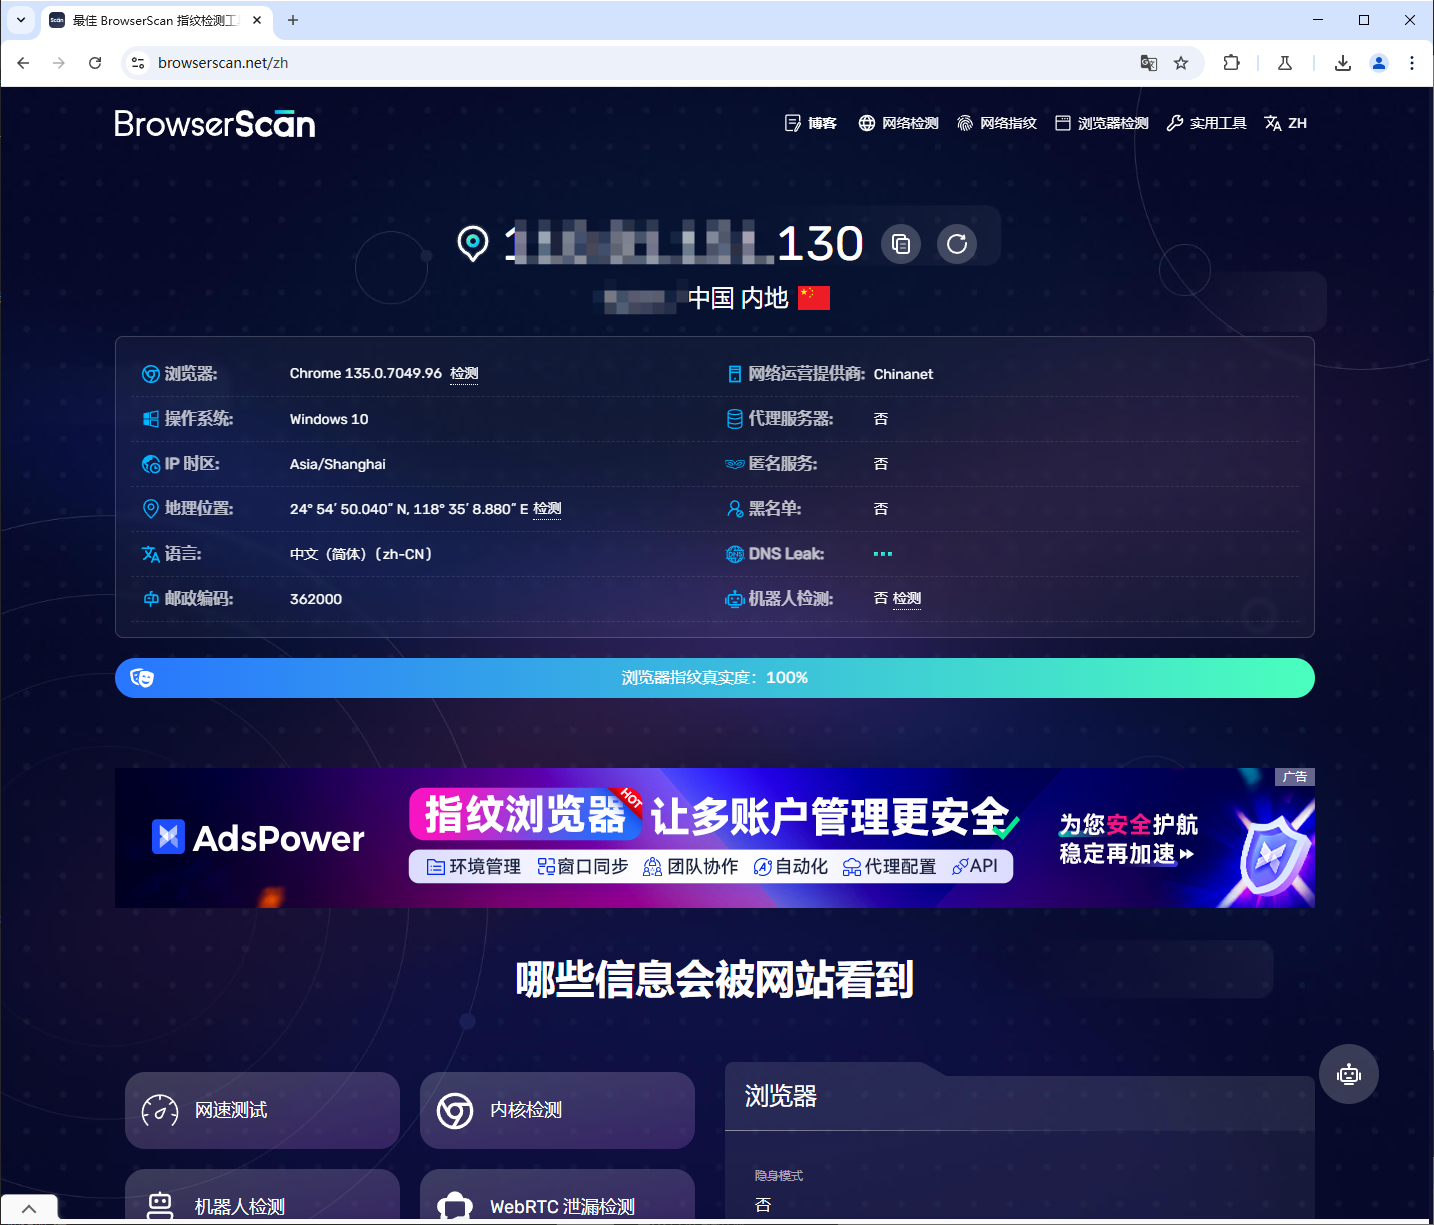The height and width of the screenshot is (1225, 1434).
Task: Click the location pin icon beside IP
Action: pyautogui.click(x=473, y=243)
